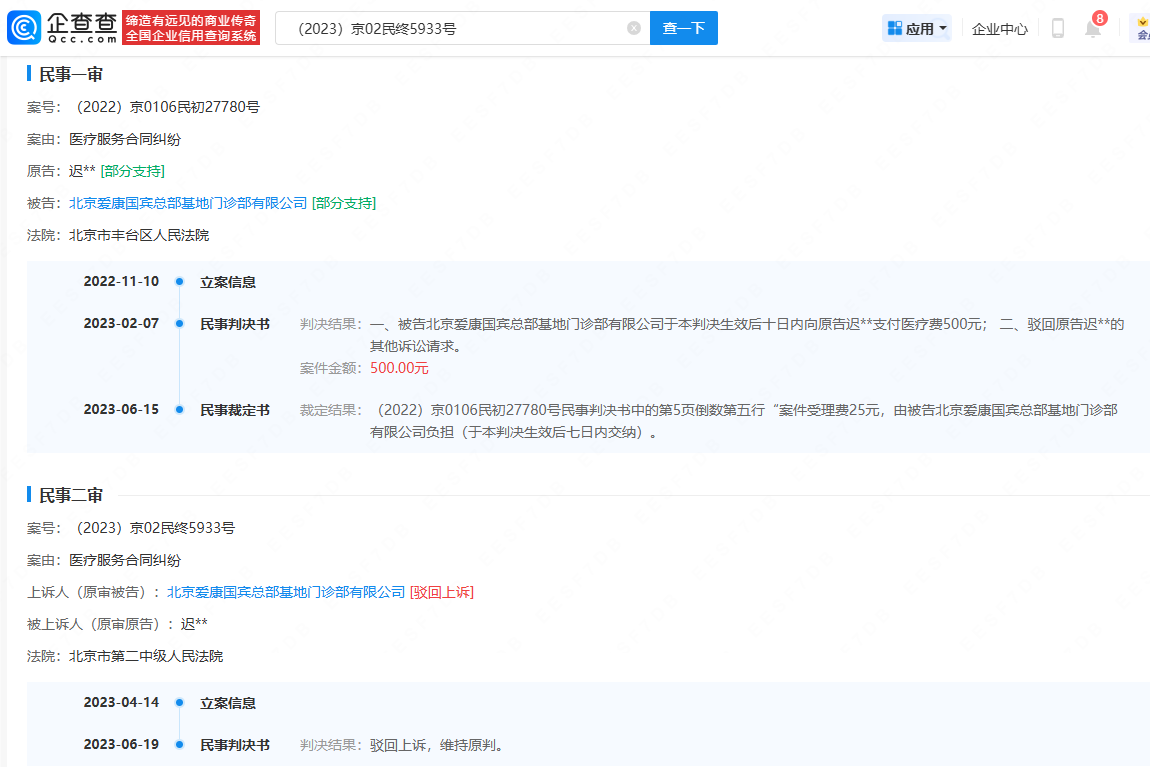Screen dimensions: 1150x767
Task: Open the mobile phone app icon
Action: click(x=1058, y=28)
